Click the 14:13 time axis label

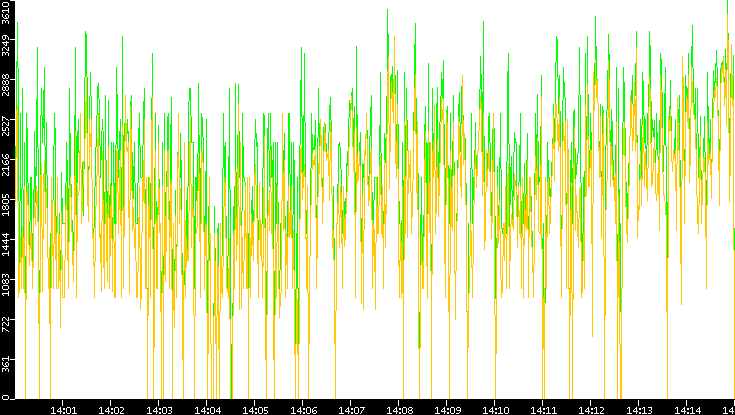click(x=639, y=410)
